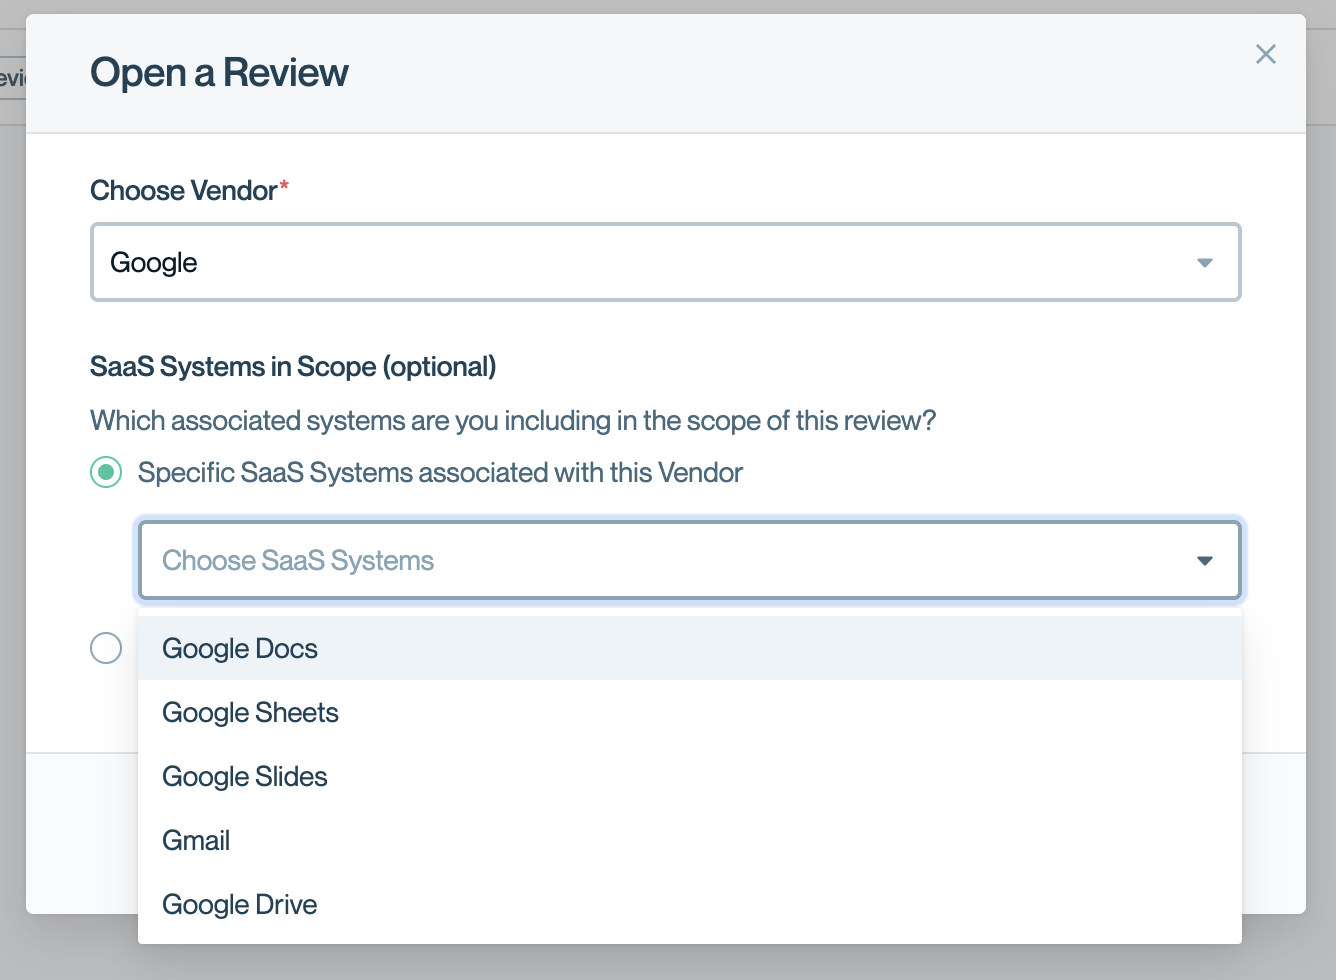Click the Choose Vendor dropdown arrow

(1205, 263)
